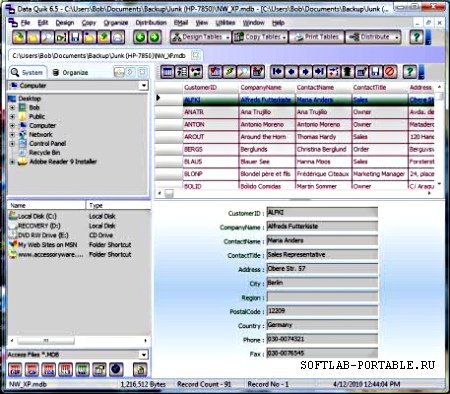Open the Computer location dropdown
This screenshot has width=450, height=394.
click(143, 86)
